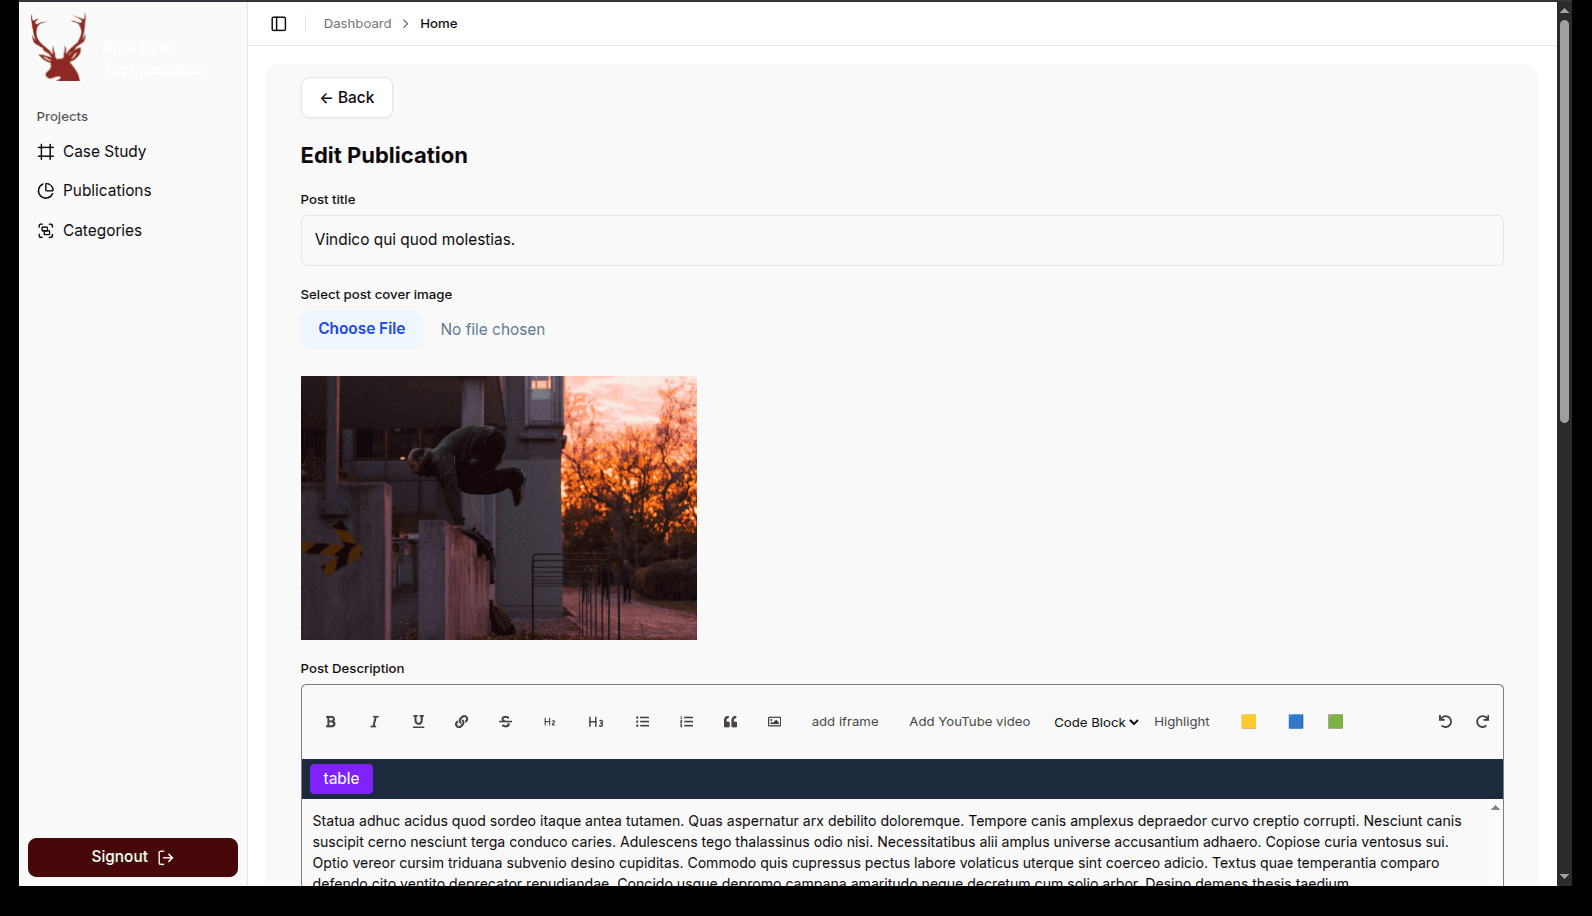The height and width of the screenshot is (916, 1592).
Task: Click the Post title input field
Action: [901, 241]
